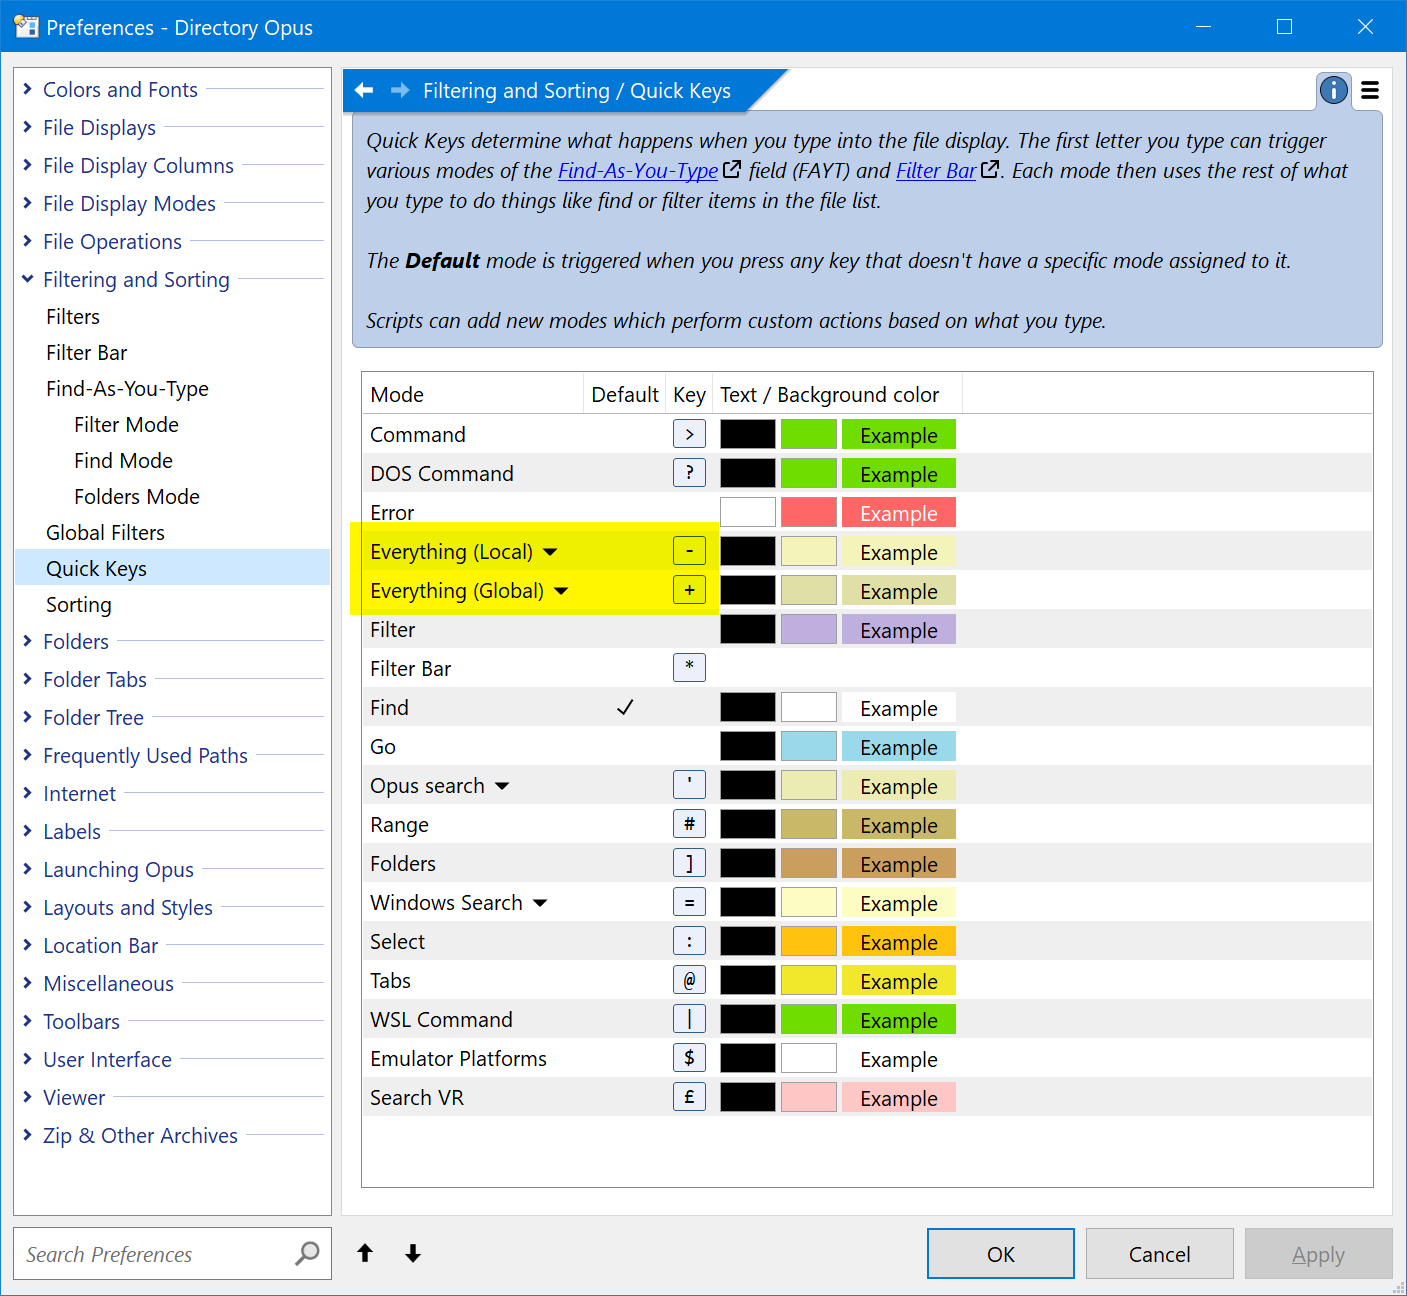Click the Cancel button
Image resolution: width=1407 pixels, height=1296 pixels.
1158,1254
